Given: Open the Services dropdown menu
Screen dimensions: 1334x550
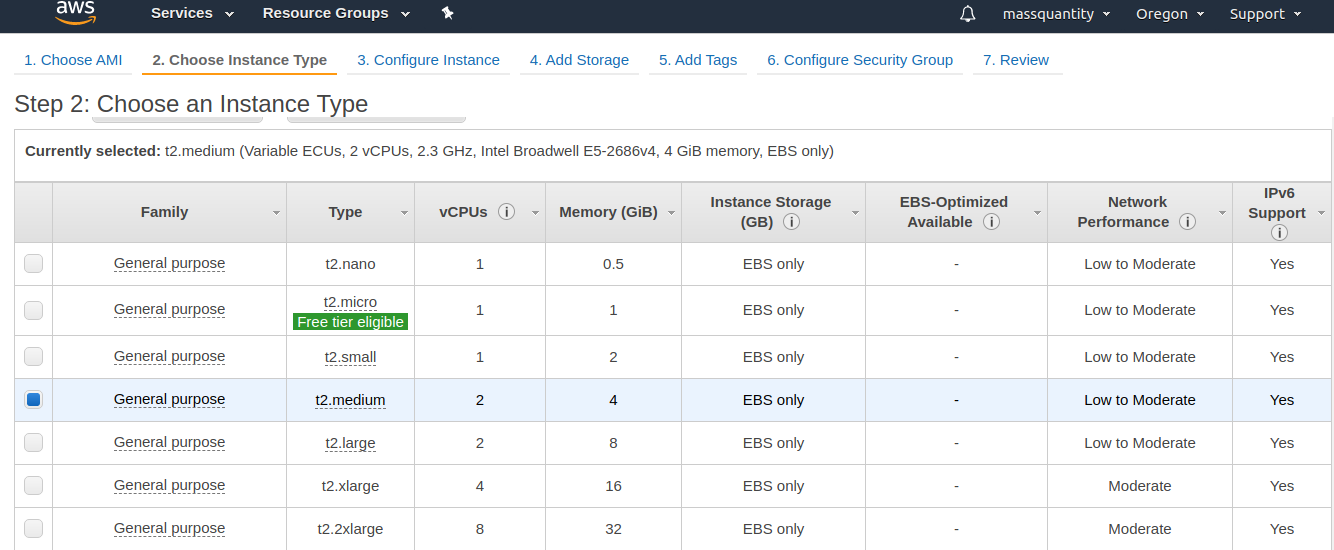Looking at the screenshot, I should [x=192, y=13].
